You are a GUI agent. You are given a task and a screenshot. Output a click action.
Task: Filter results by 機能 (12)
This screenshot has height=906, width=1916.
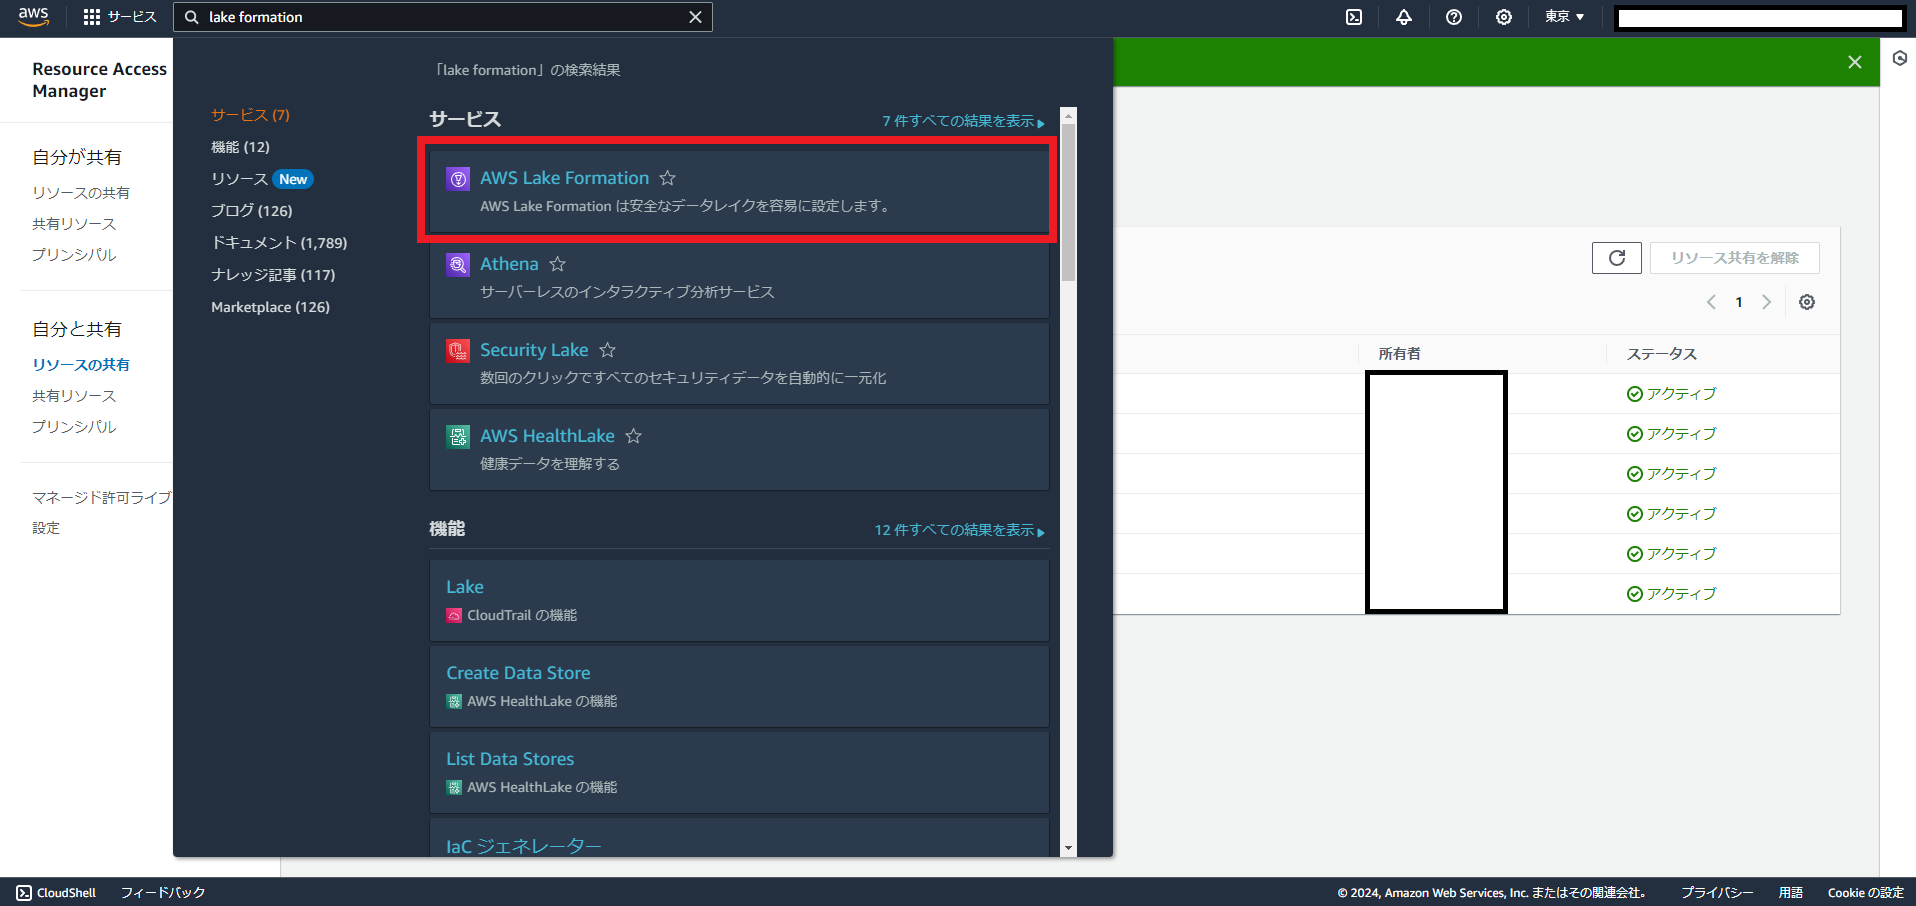(240, 147)
